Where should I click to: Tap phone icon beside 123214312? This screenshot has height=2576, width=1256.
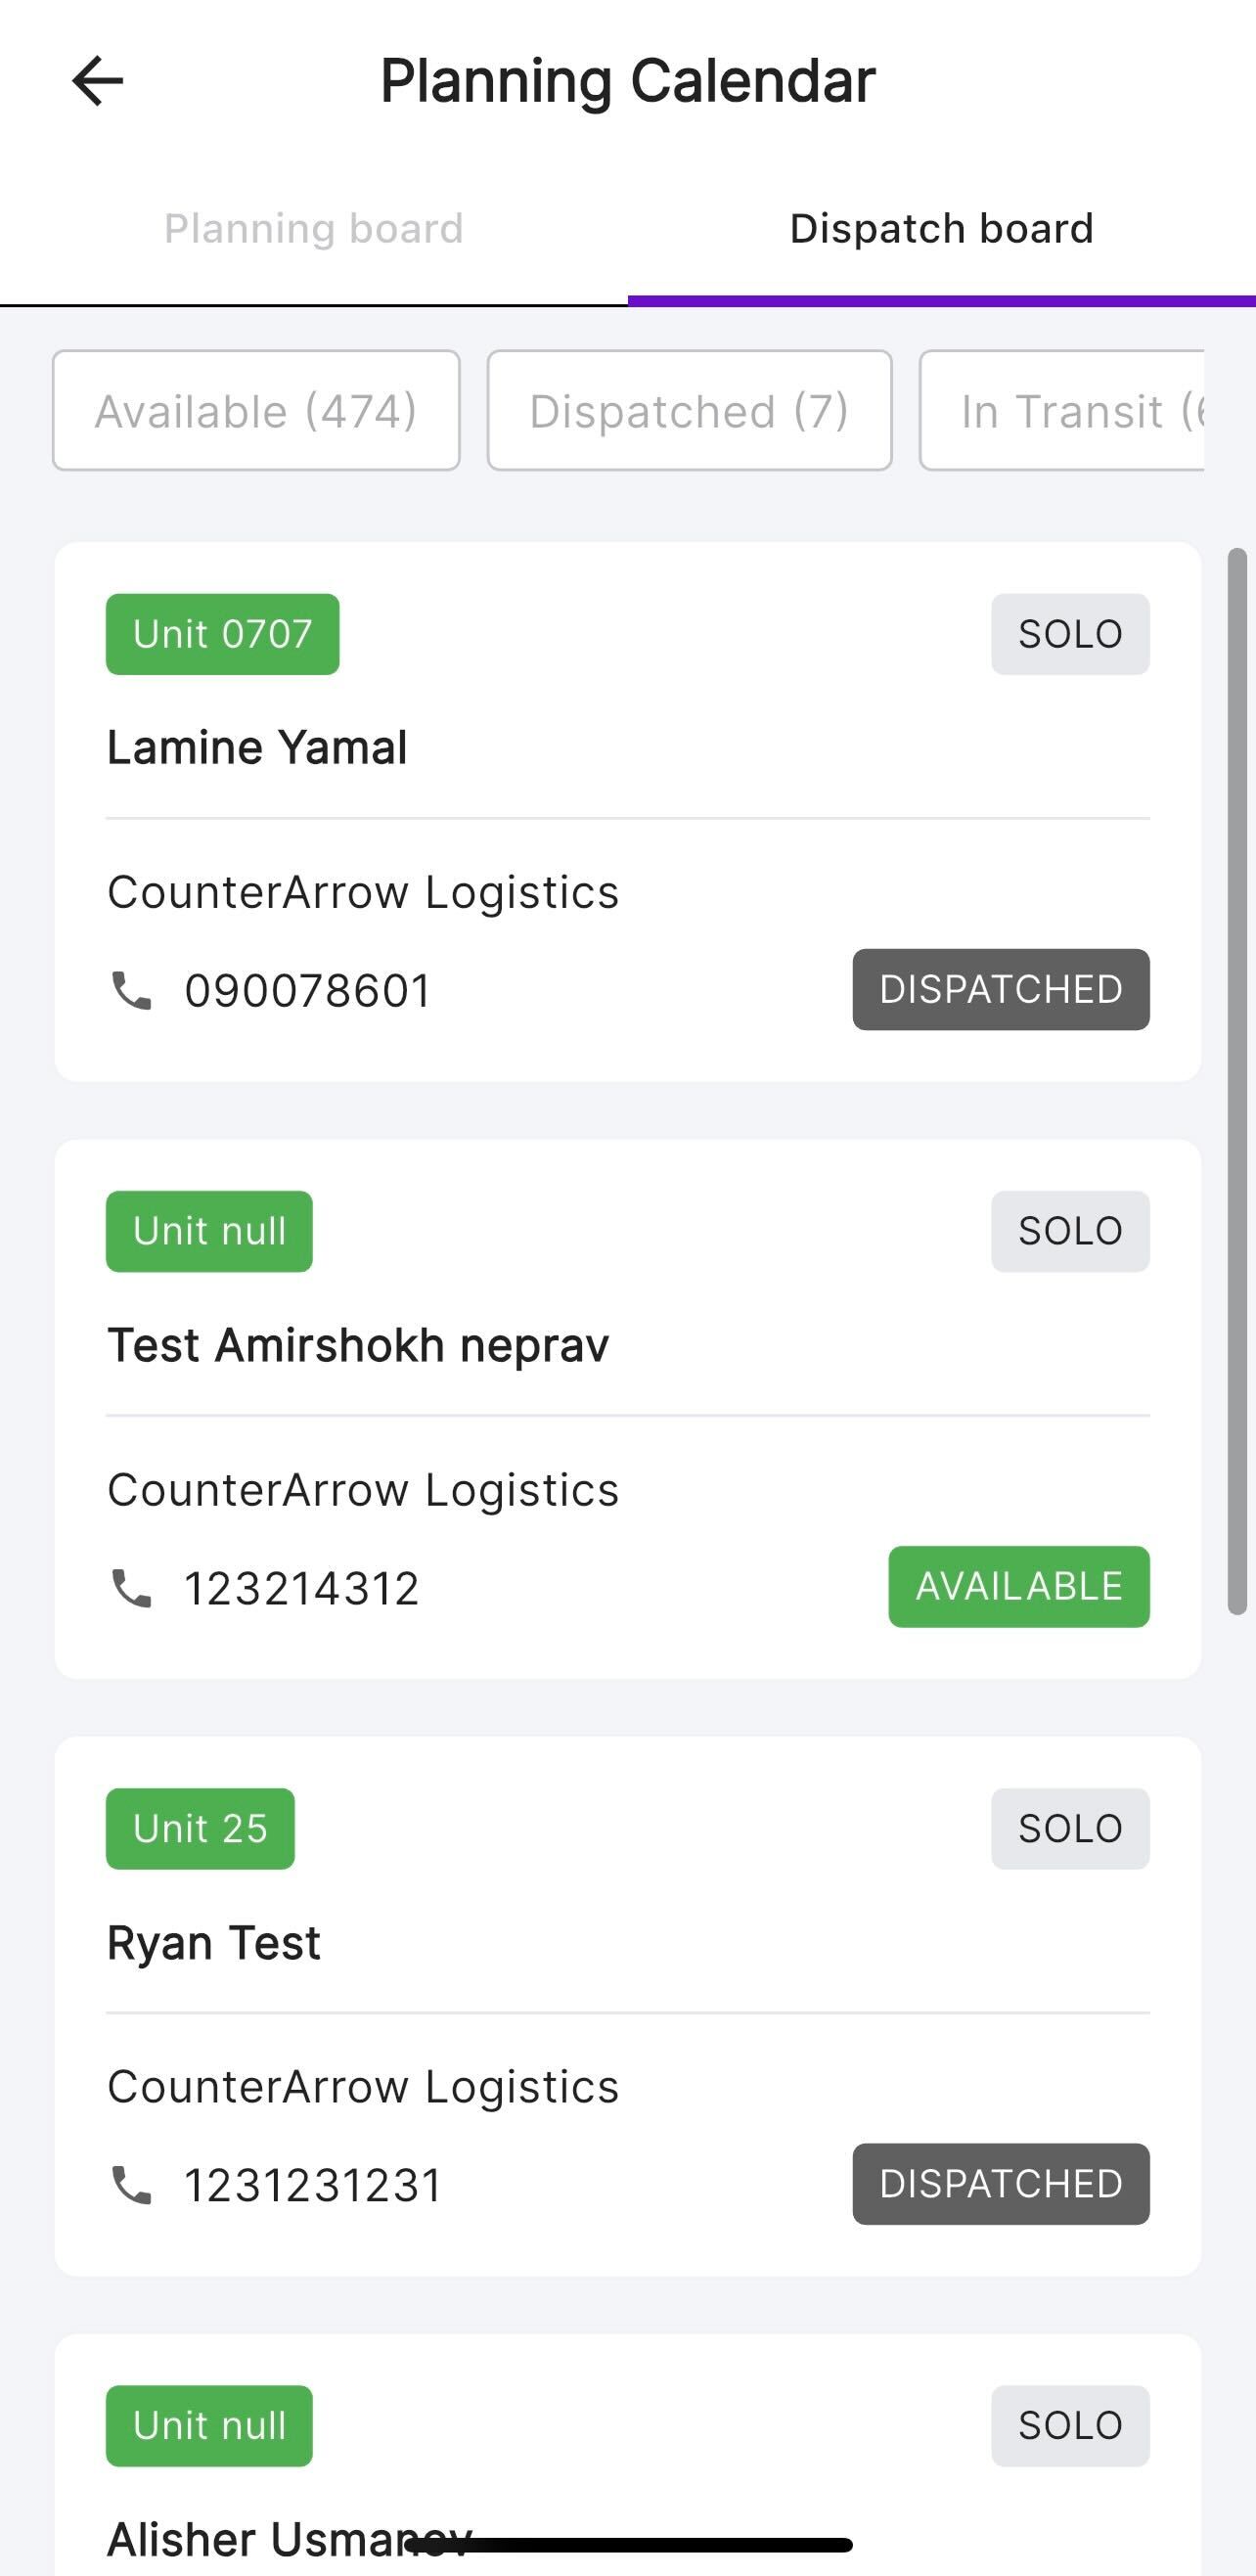(x=131, y=1588)
